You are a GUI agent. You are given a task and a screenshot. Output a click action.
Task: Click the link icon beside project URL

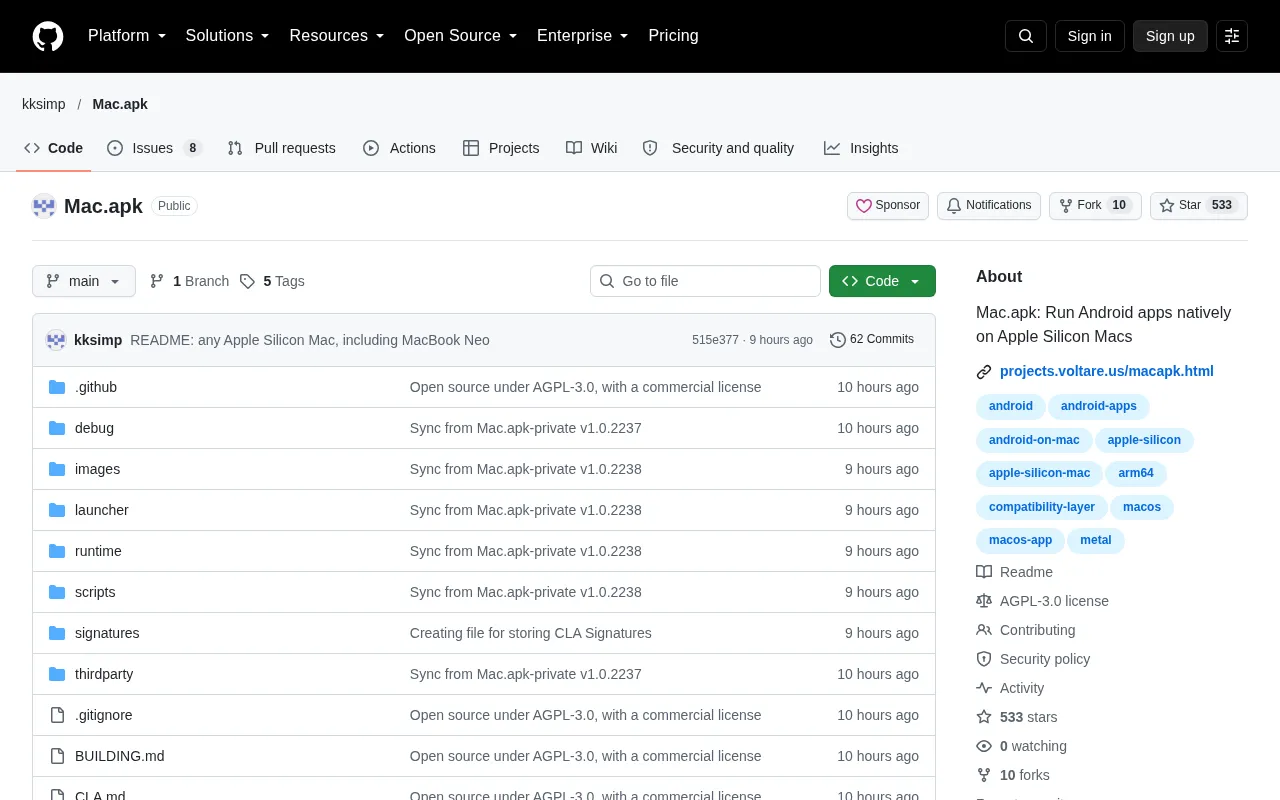pyautogui.click(x=984, y=372)
